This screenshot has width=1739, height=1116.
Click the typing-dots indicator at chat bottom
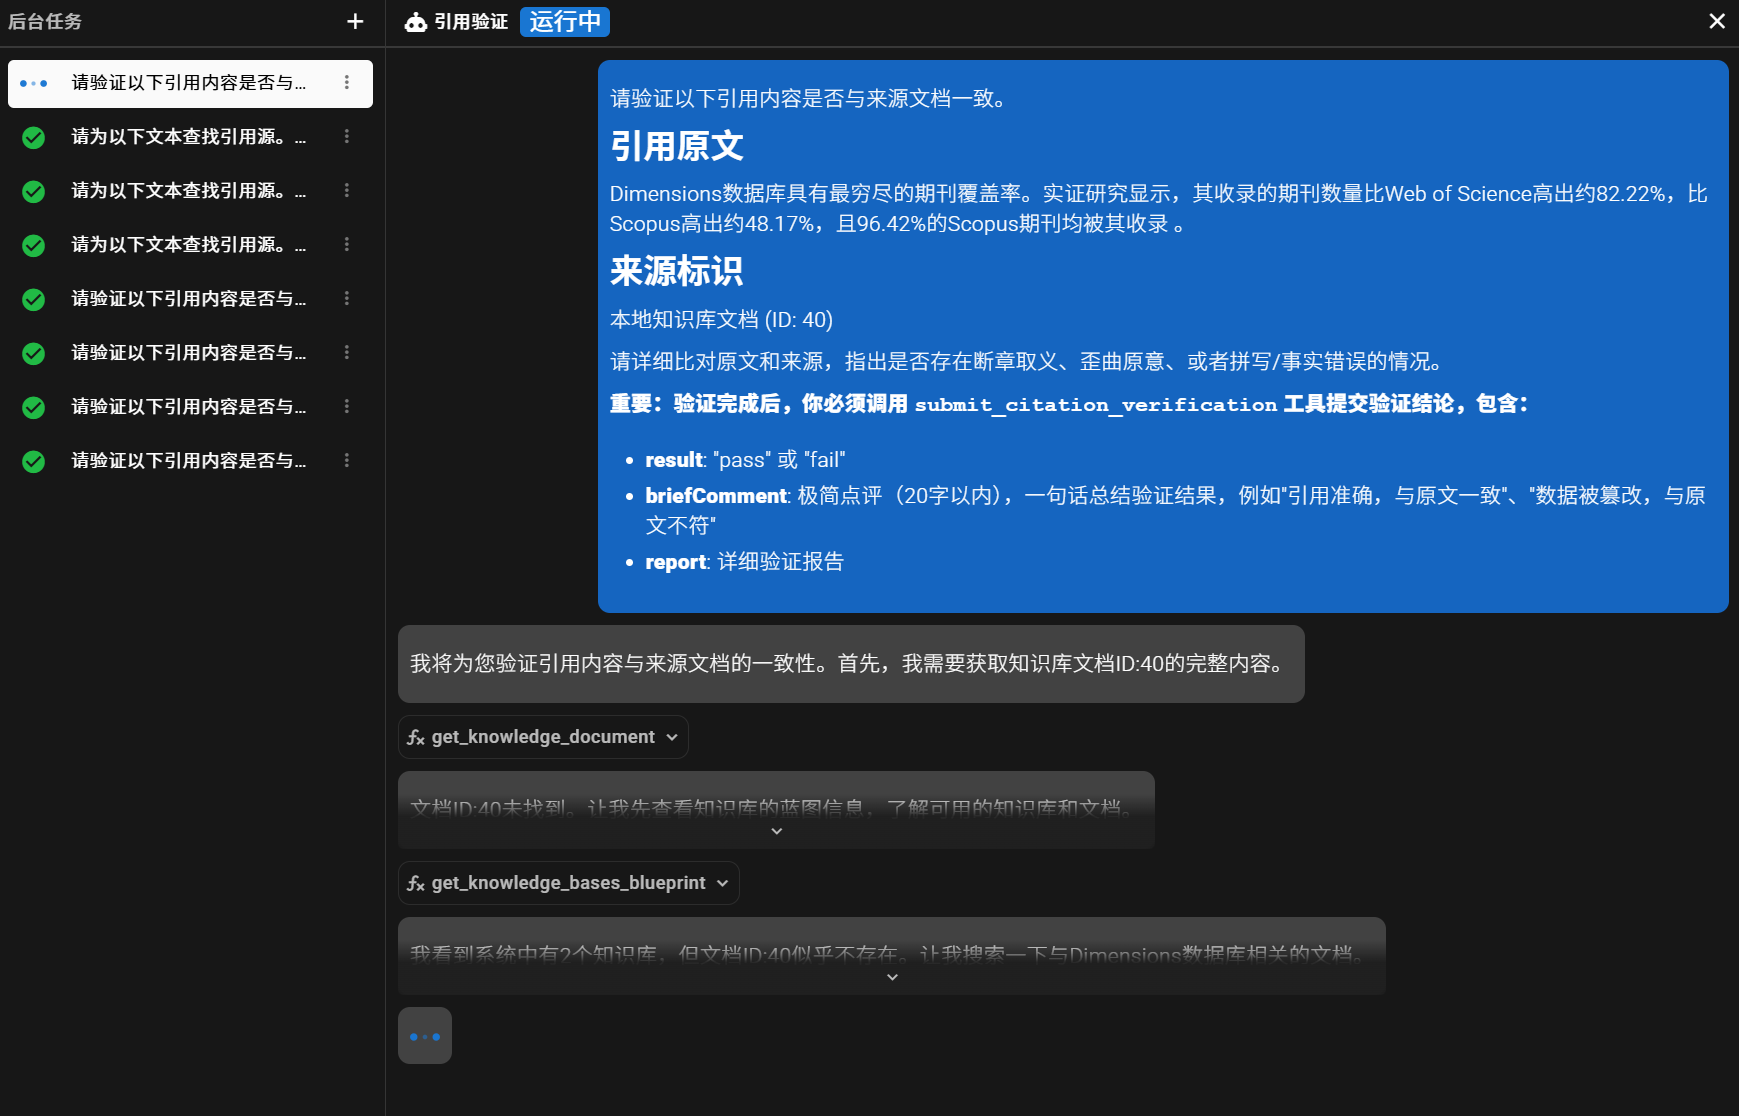(x=424, y=1035)
